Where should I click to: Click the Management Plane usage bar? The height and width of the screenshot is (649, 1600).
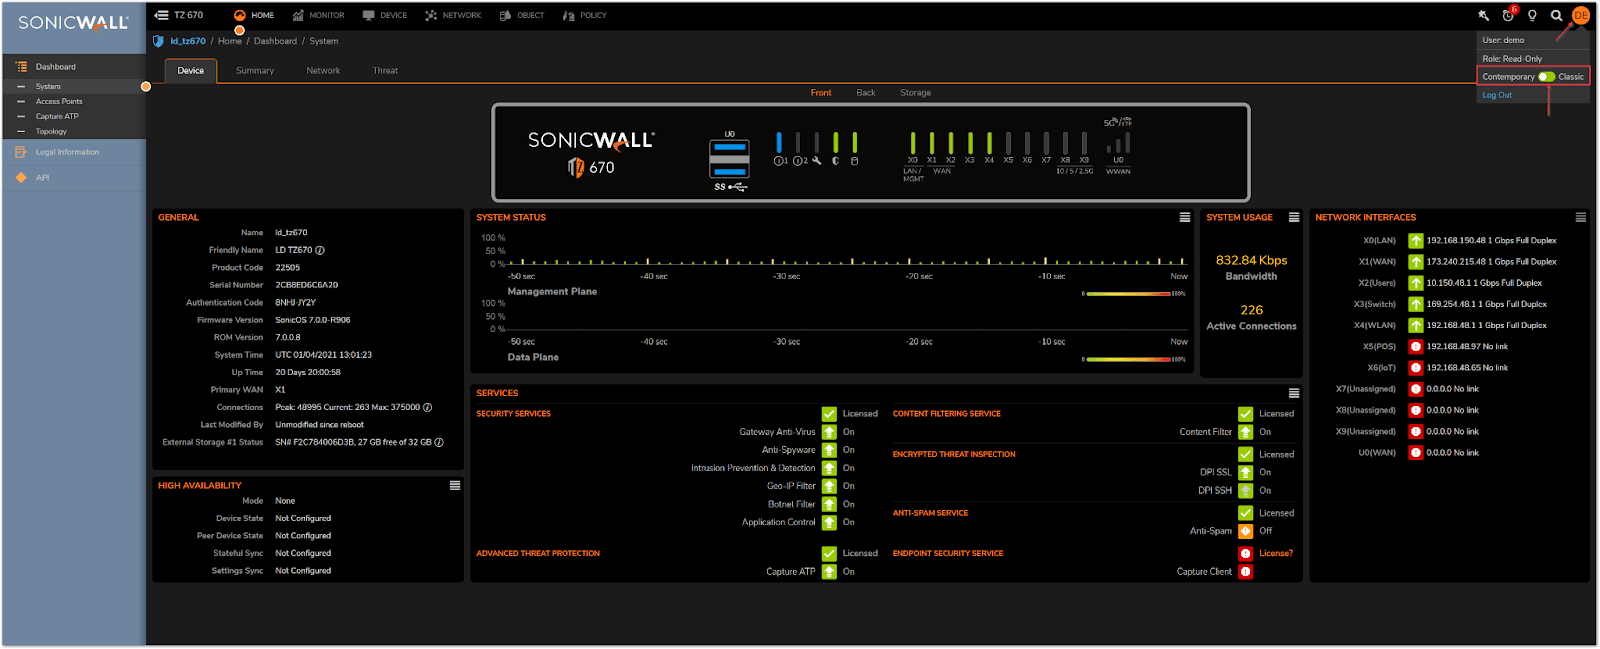click(x=1128, y=294)
